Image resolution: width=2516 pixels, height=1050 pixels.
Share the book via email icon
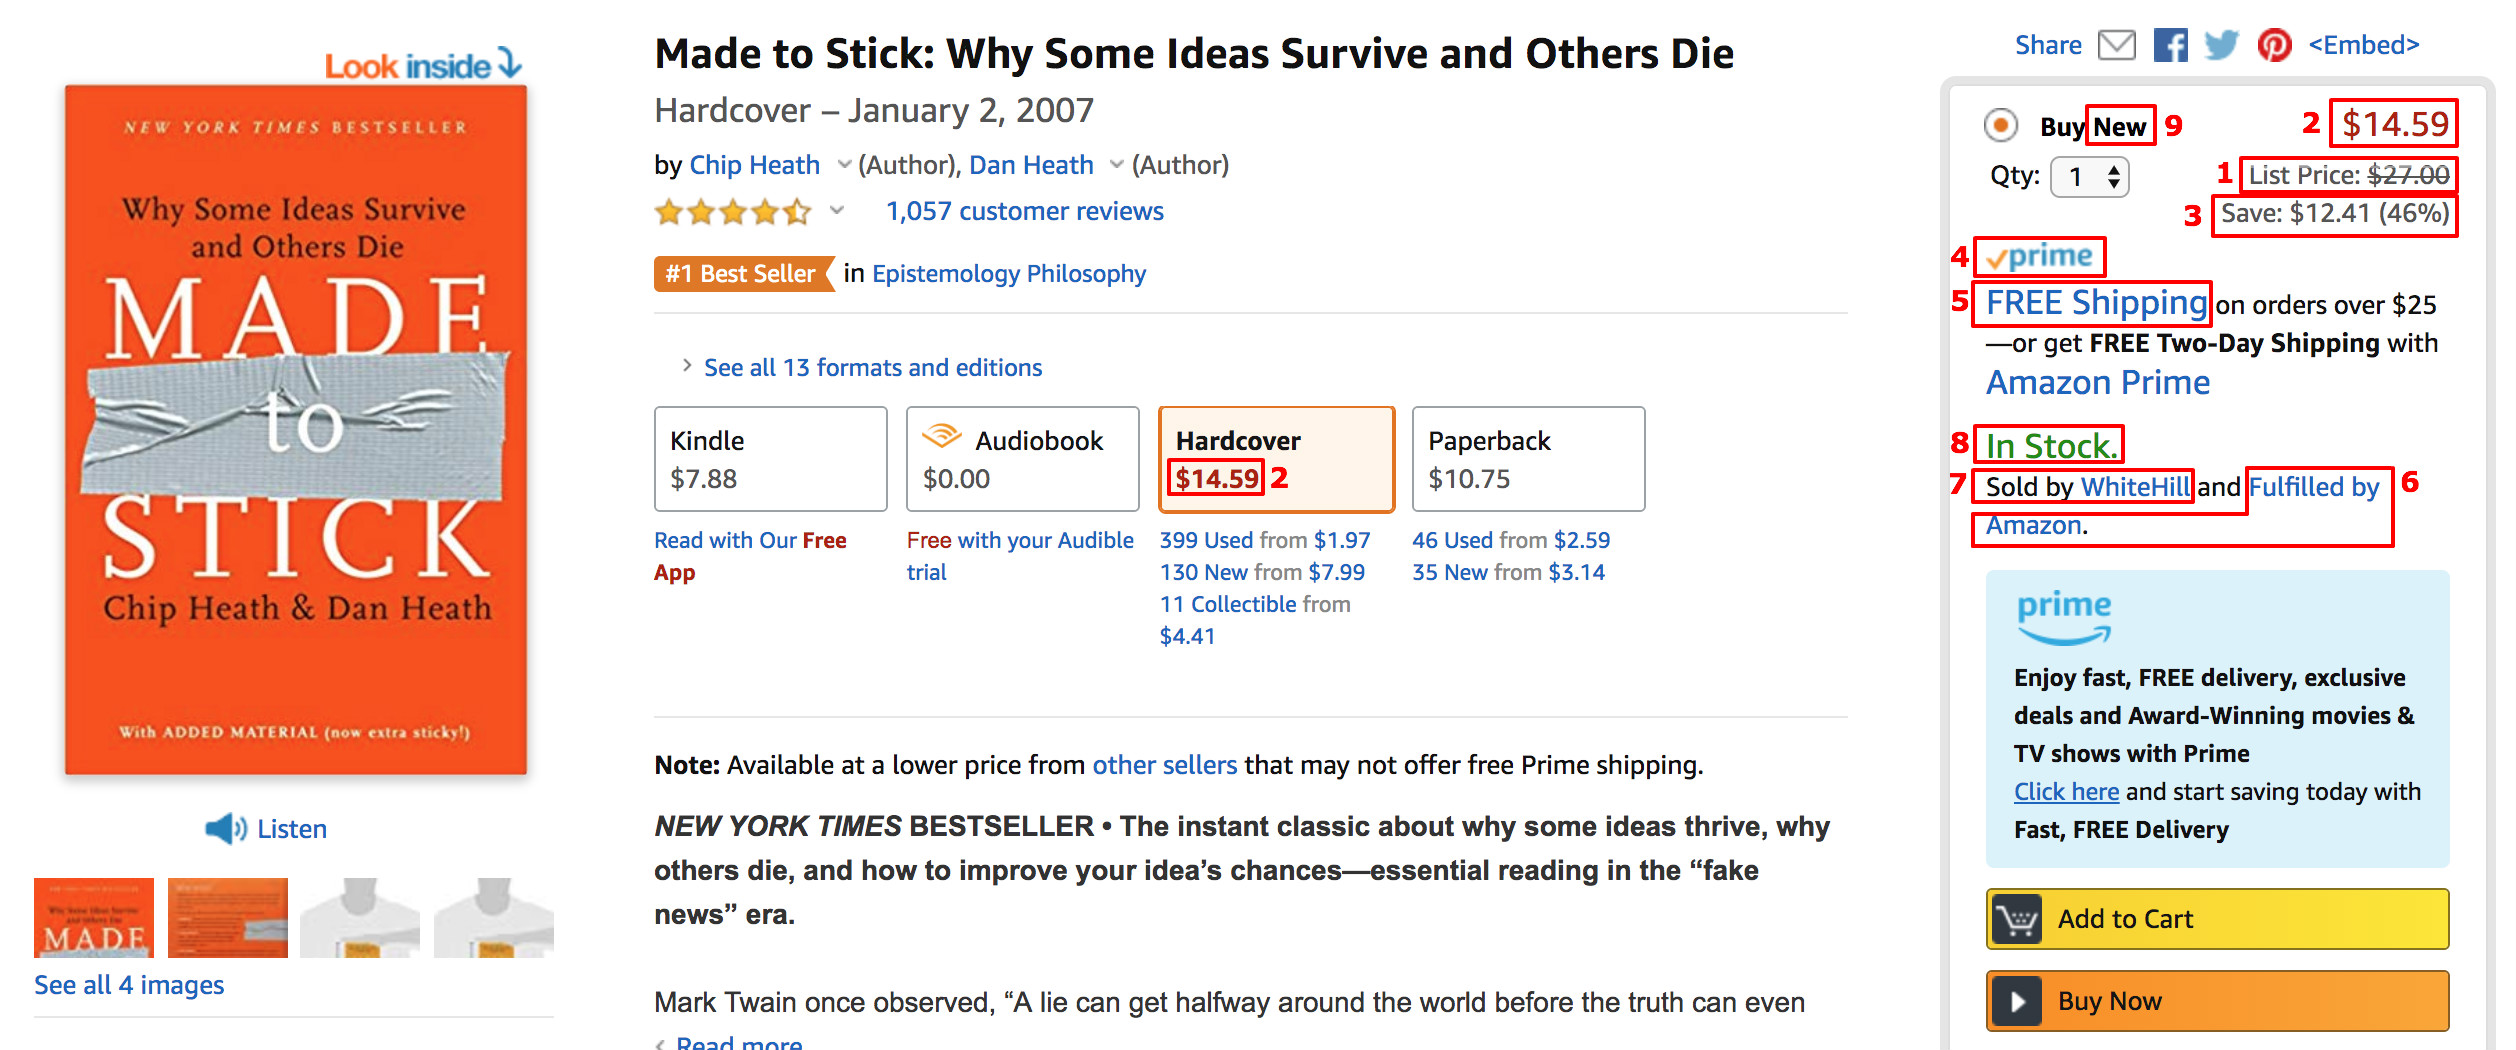2117,44
